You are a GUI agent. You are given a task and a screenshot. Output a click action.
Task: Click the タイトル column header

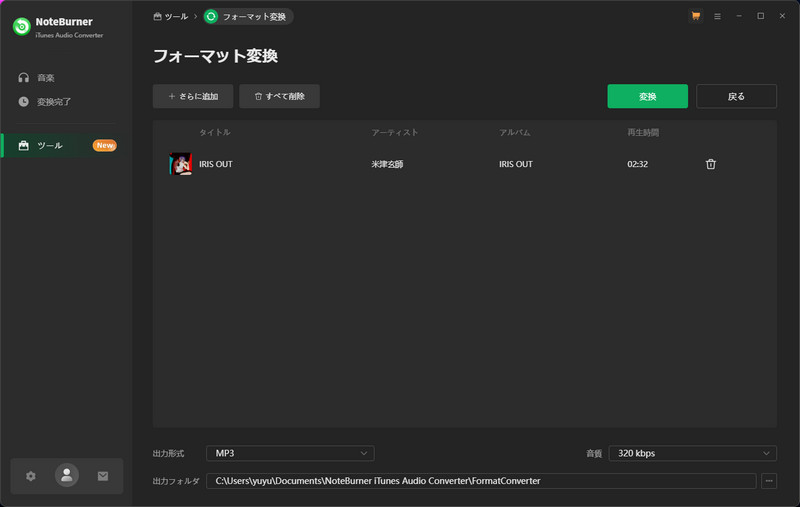click(215, 132)
